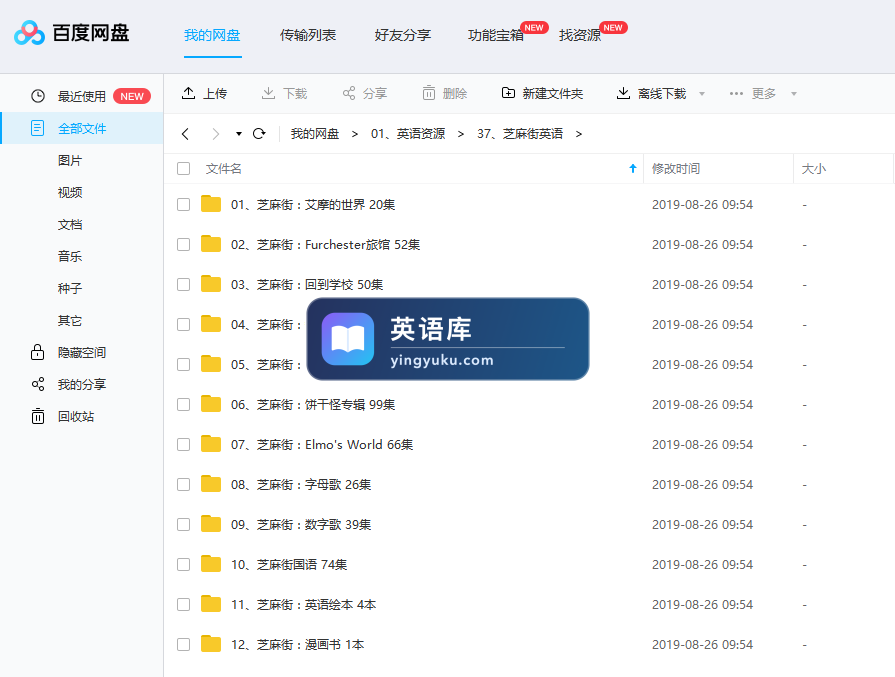Image resolution: width=895 pixels, height=677 pixels.
Task: Go to 01、英语资源 in breadcrumb
Action: (408, 134)
